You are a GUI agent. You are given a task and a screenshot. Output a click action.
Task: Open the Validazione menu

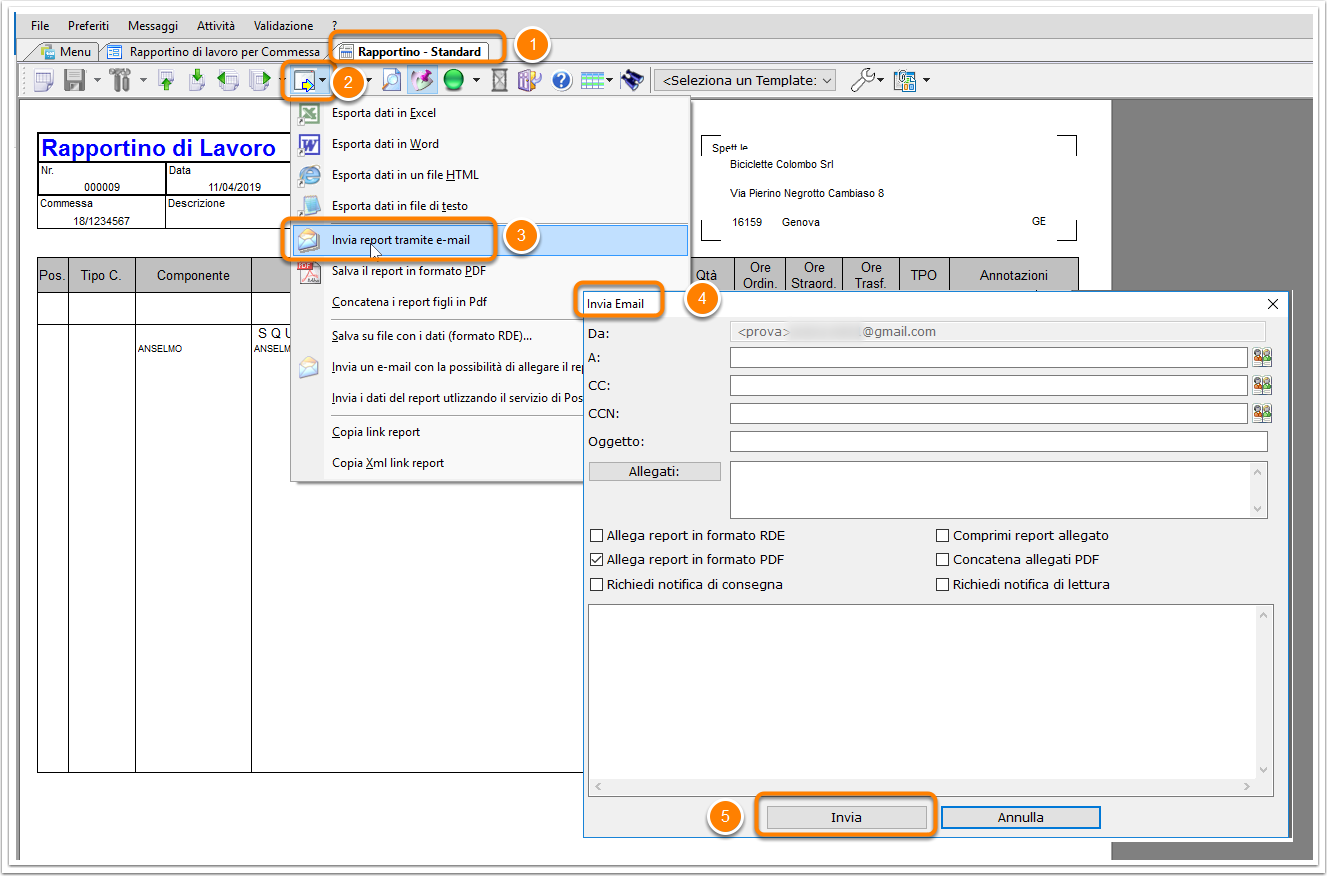[284, 26]
